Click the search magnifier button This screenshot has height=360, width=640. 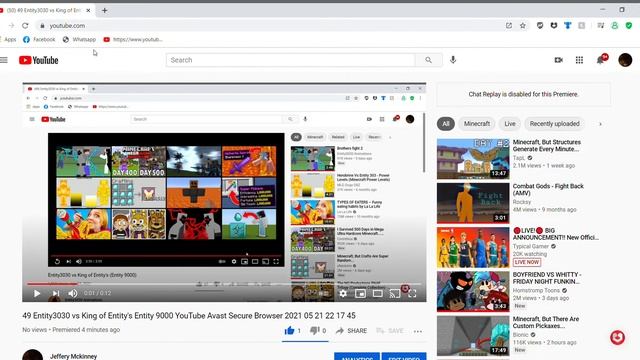[428, 60]
